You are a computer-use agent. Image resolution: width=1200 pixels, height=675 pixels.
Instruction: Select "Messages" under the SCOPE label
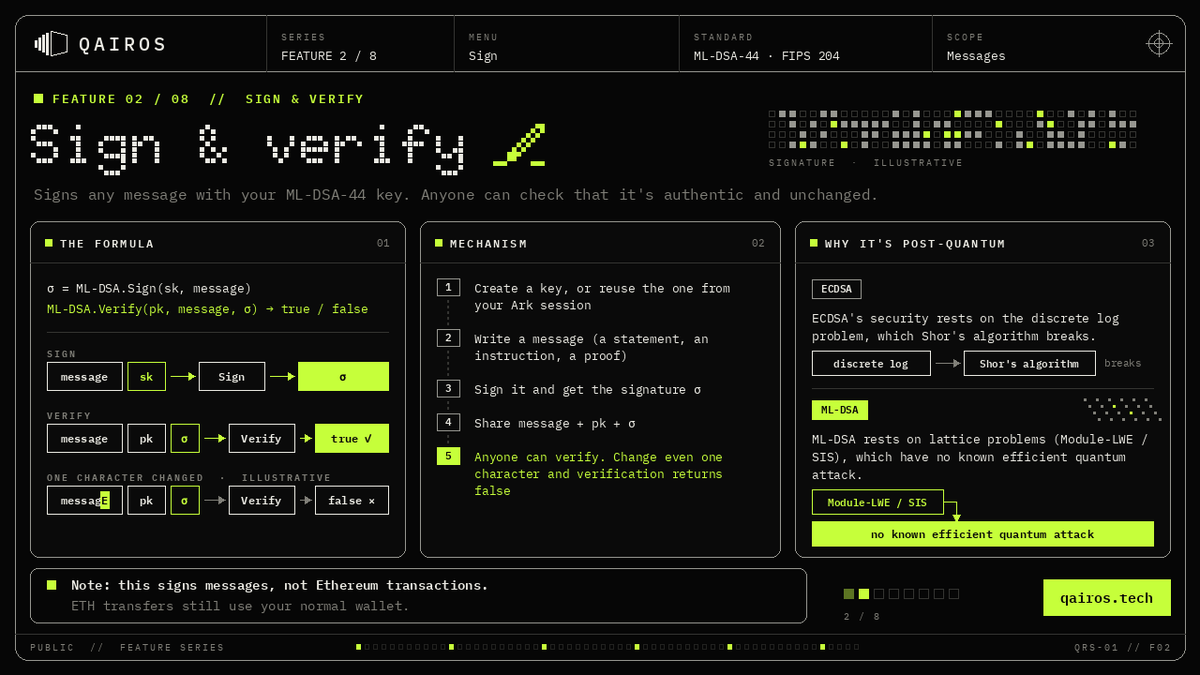click(x=976, y=56)
